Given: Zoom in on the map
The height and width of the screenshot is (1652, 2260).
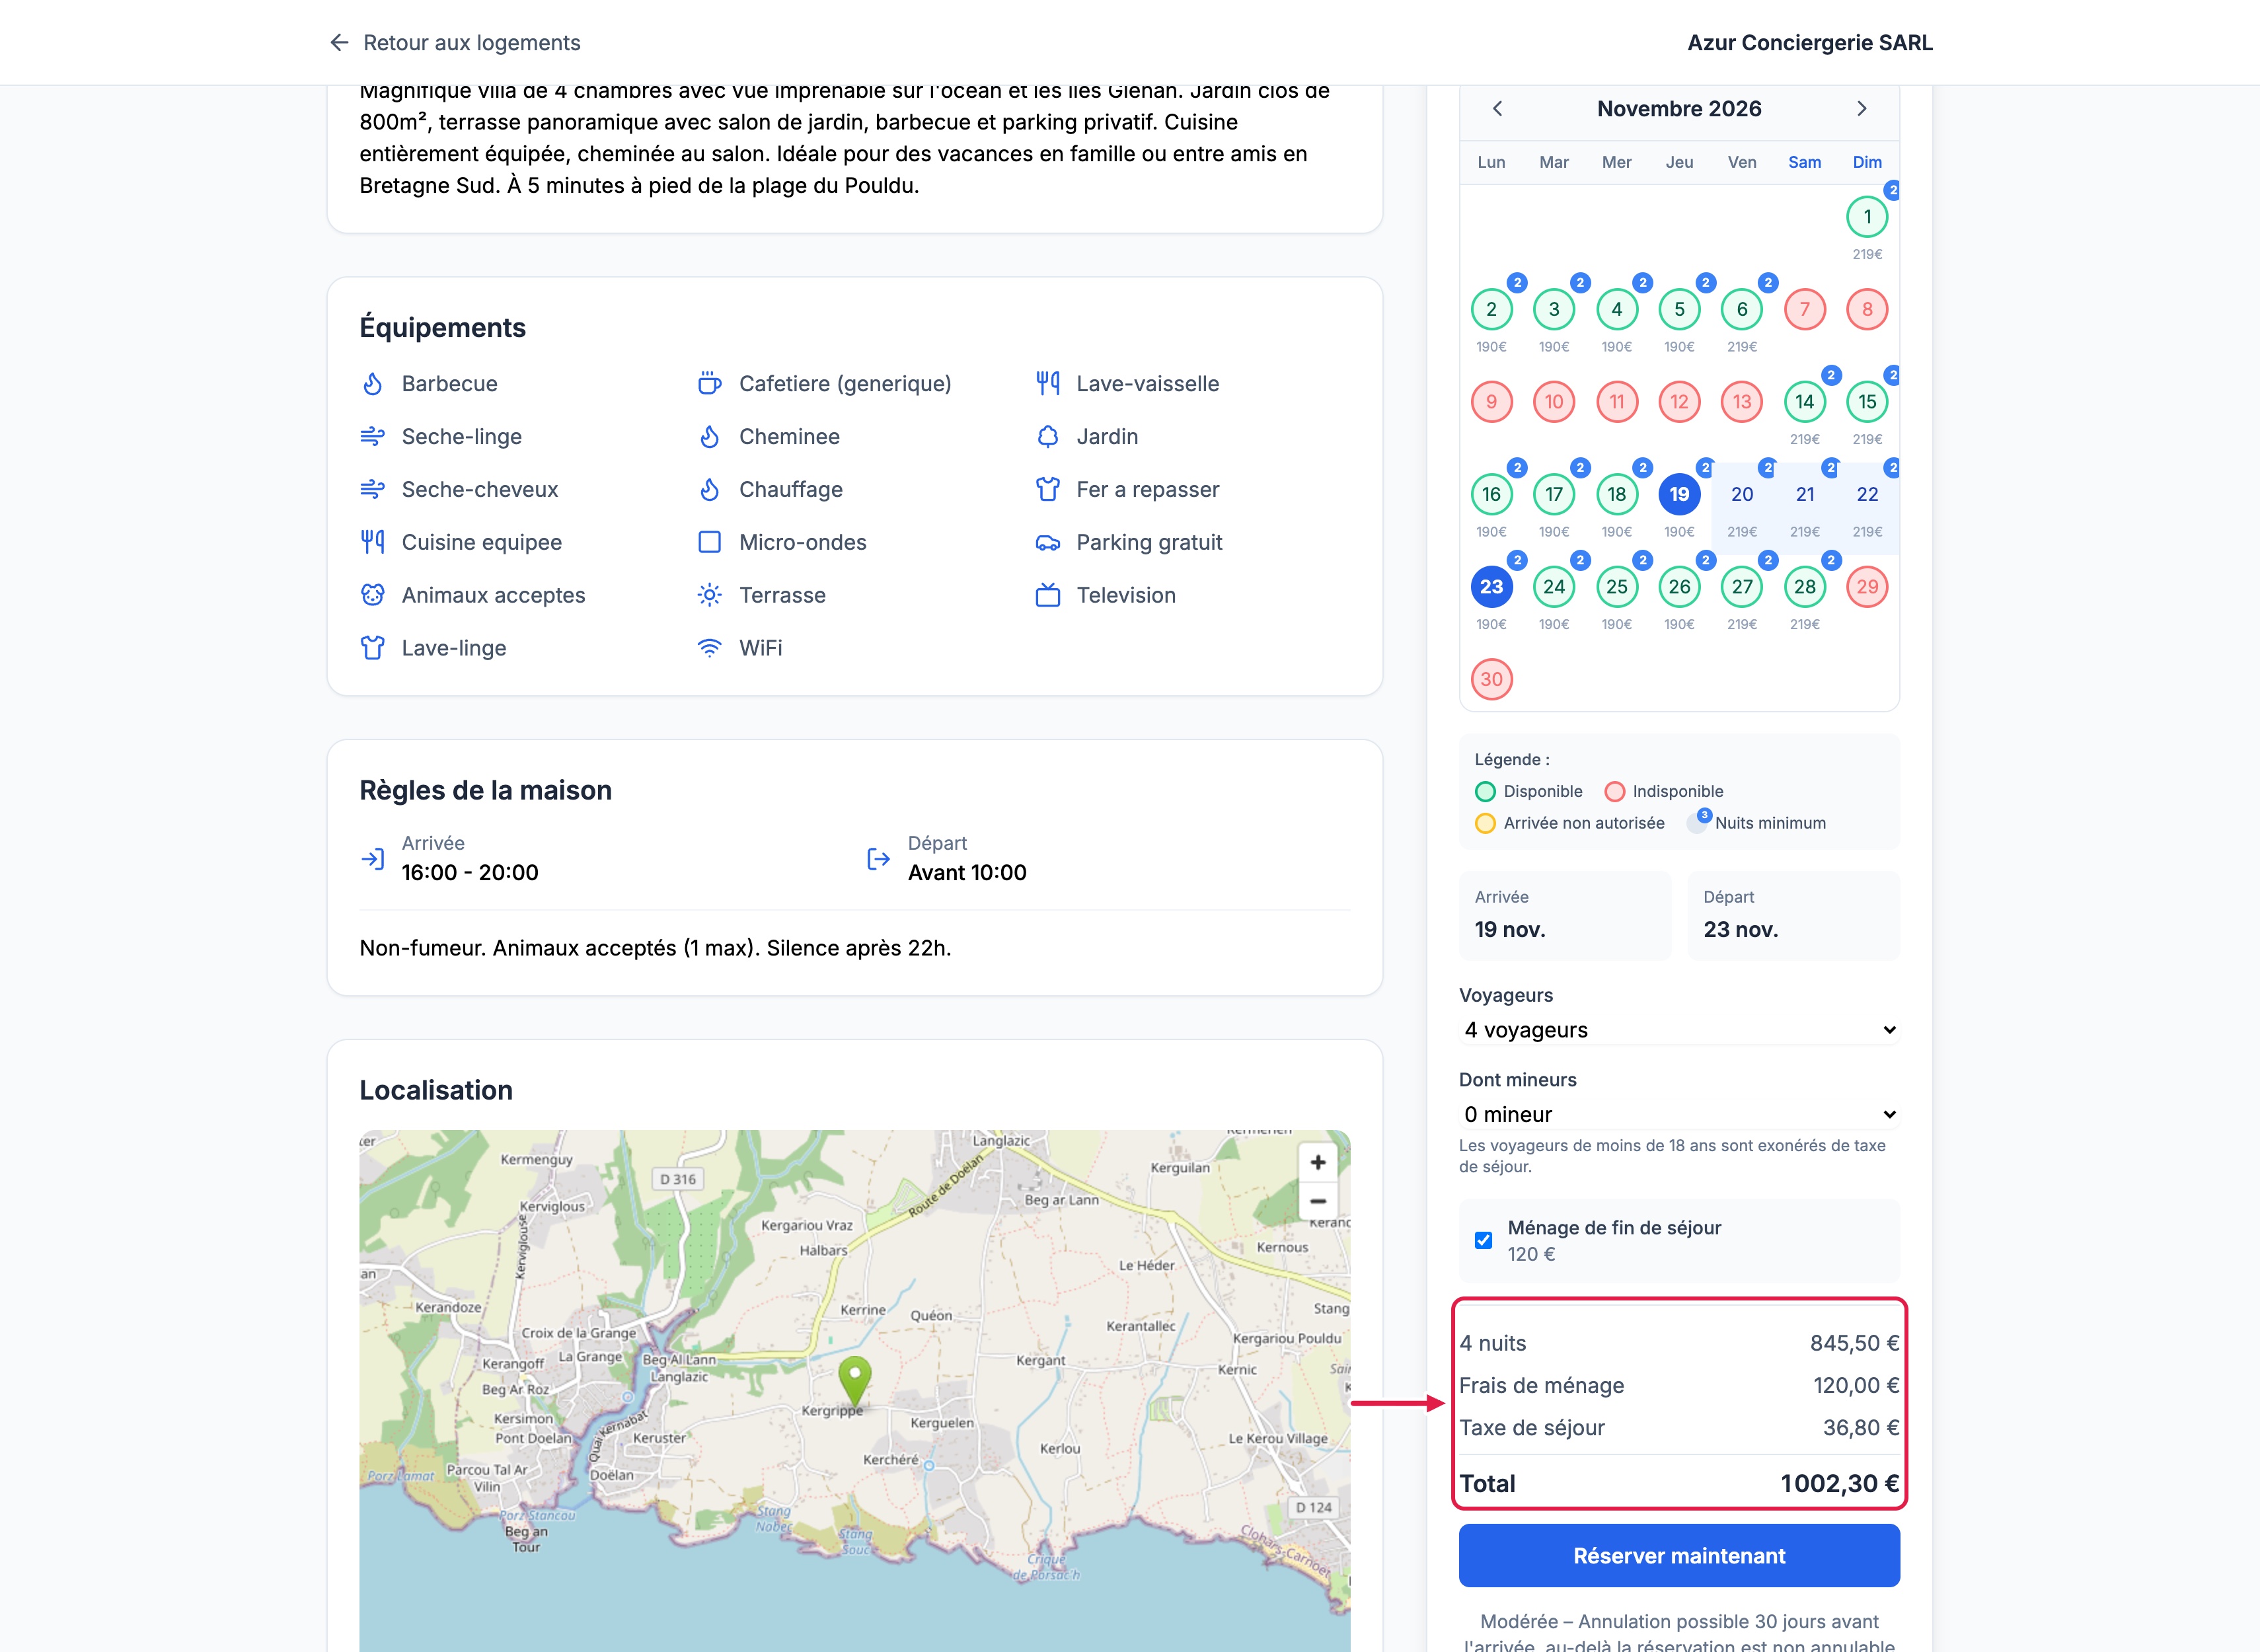Looking at the screenshot, I should pos(1318,1162).
